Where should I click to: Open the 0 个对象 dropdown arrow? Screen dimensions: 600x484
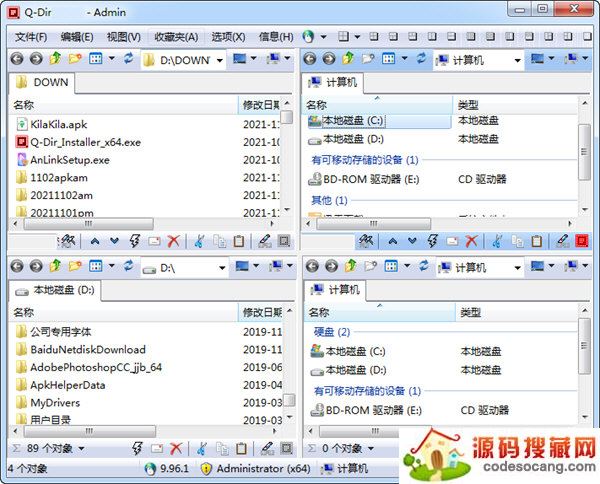tap(371, 448)
